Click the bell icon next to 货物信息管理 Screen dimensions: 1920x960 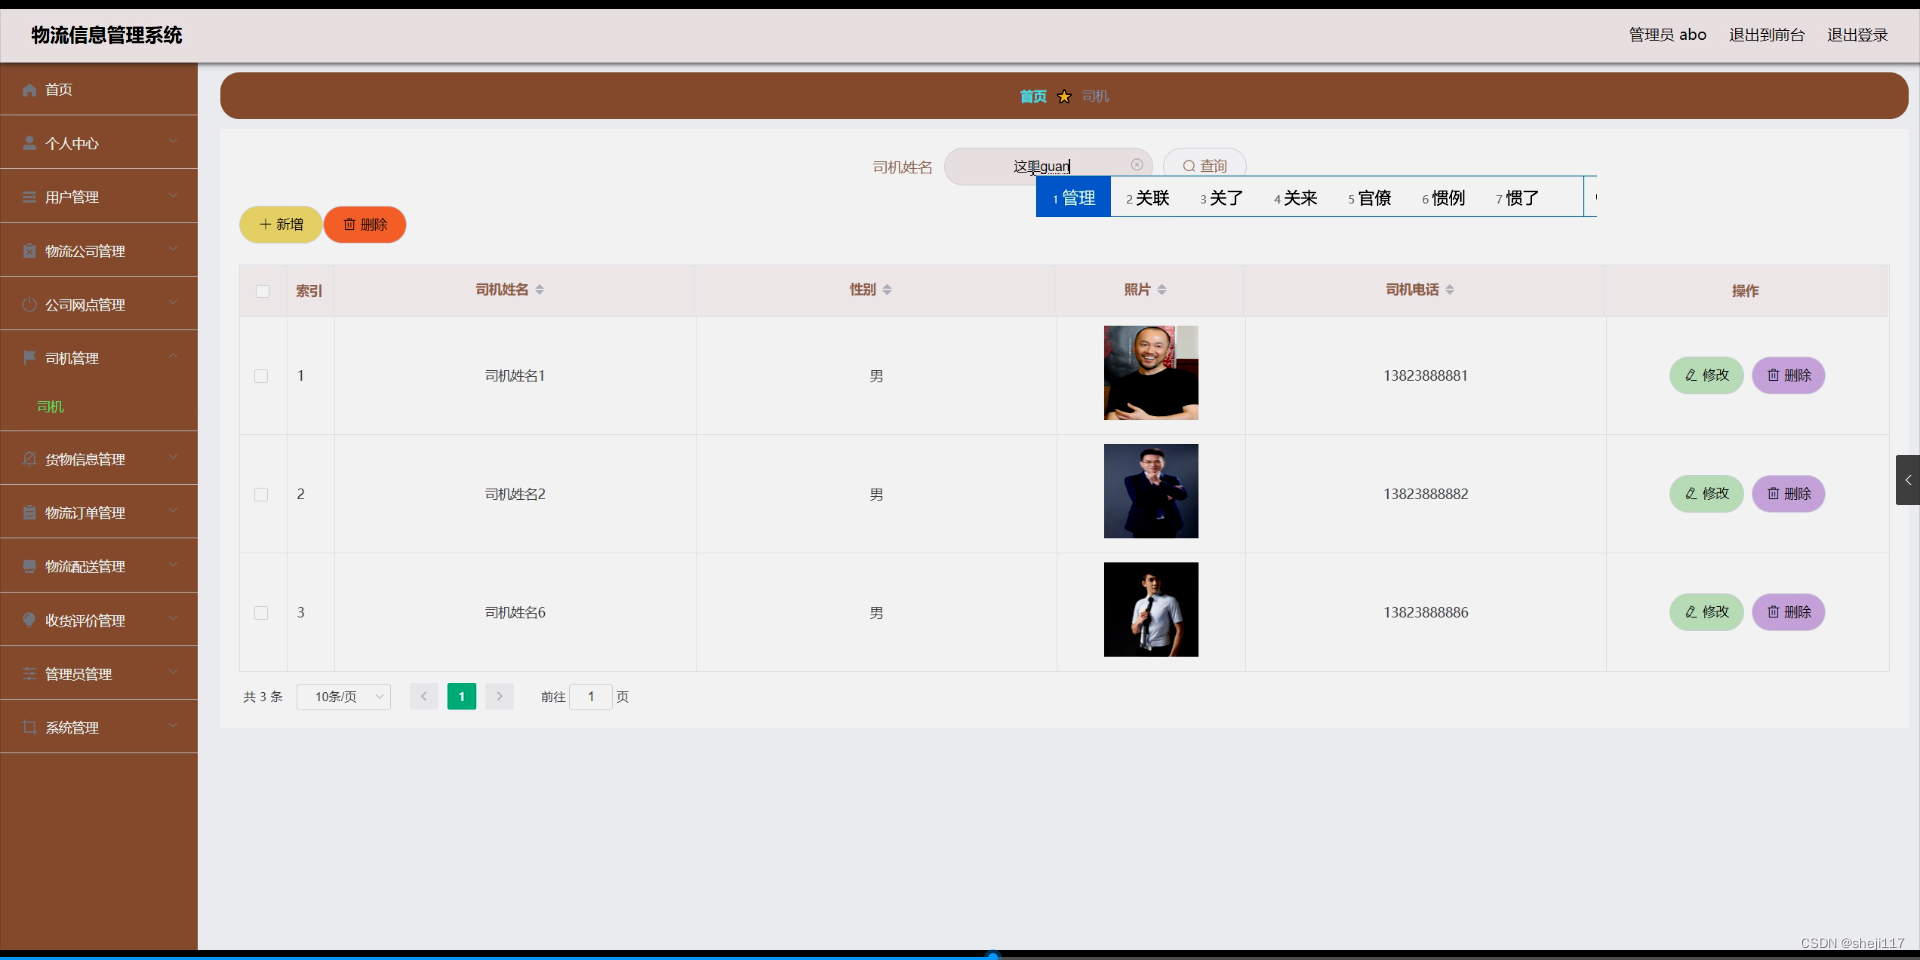[29, 458]
